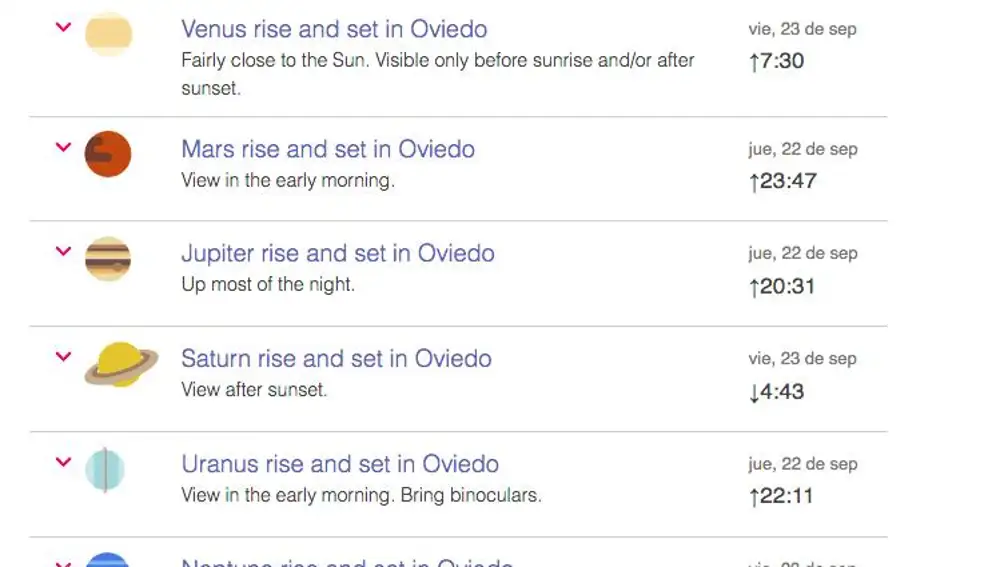Click the blue Neptune icon at bottom
This screenshot has width=1000, height=567.
pos(107,560)
